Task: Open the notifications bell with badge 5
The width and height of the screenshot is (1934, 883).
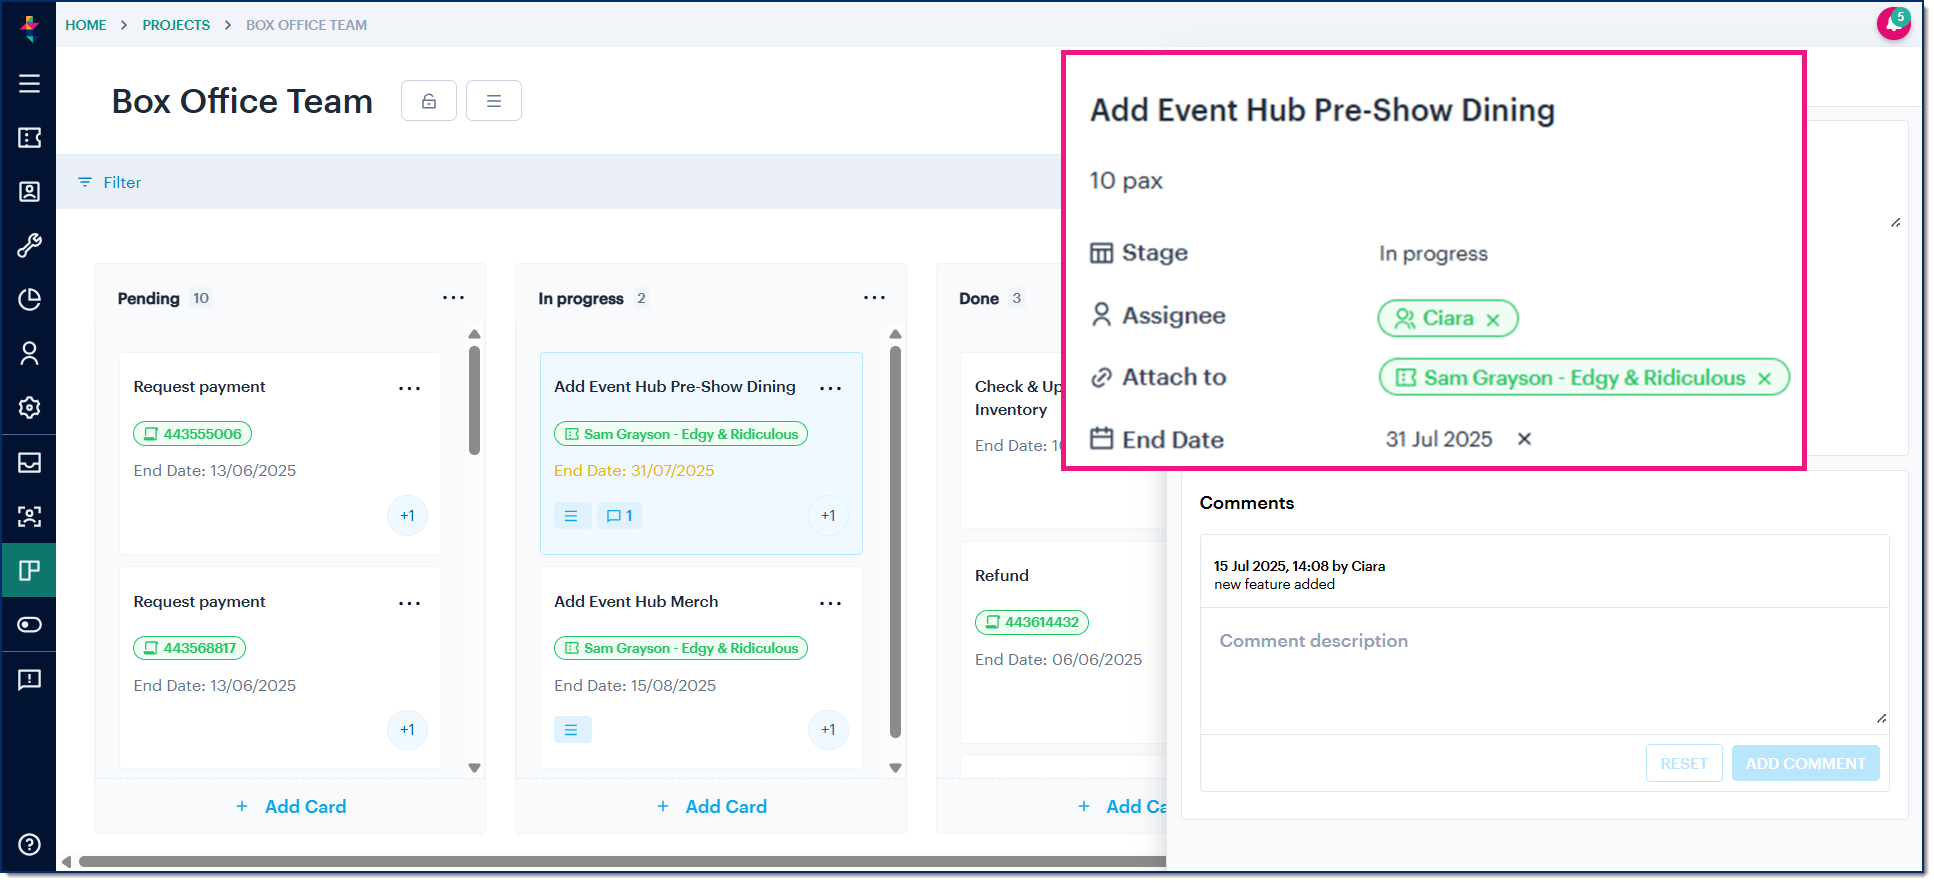Action: 1893,23
